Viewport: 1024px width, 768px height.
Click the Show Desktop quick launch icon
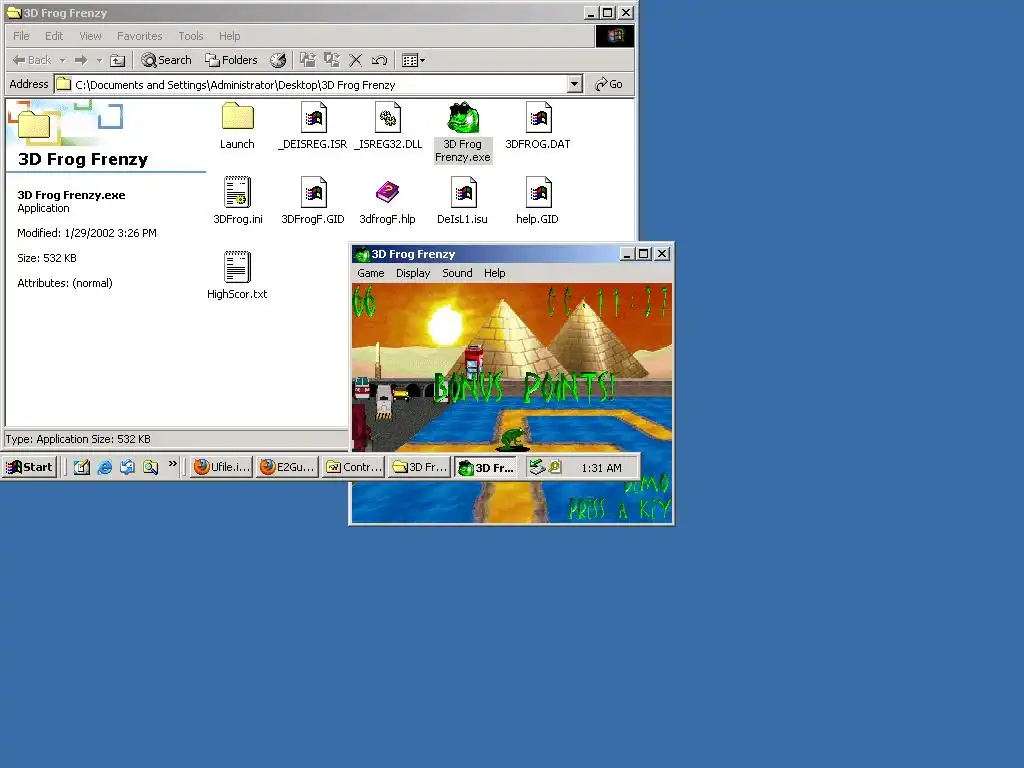coord(82,467)
